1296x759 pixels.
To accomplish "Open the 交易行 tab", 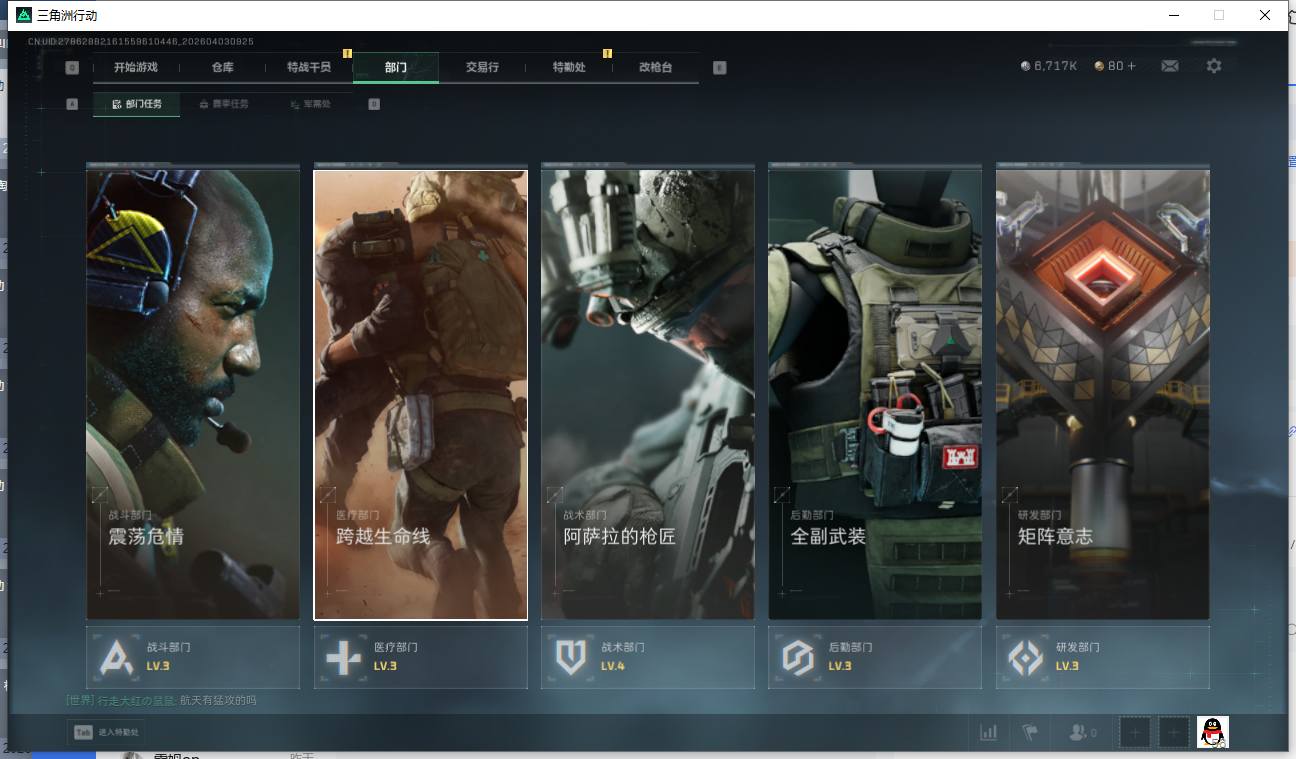I will coord(482,67).
